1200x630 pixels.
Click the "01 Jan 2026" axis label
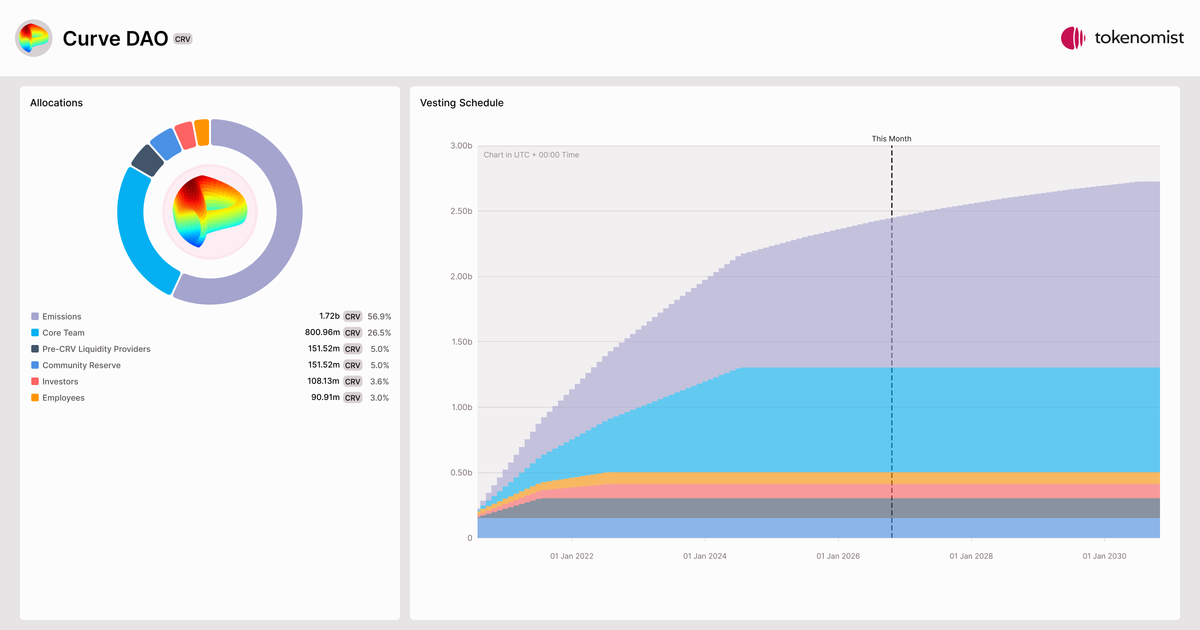(838, 556)
